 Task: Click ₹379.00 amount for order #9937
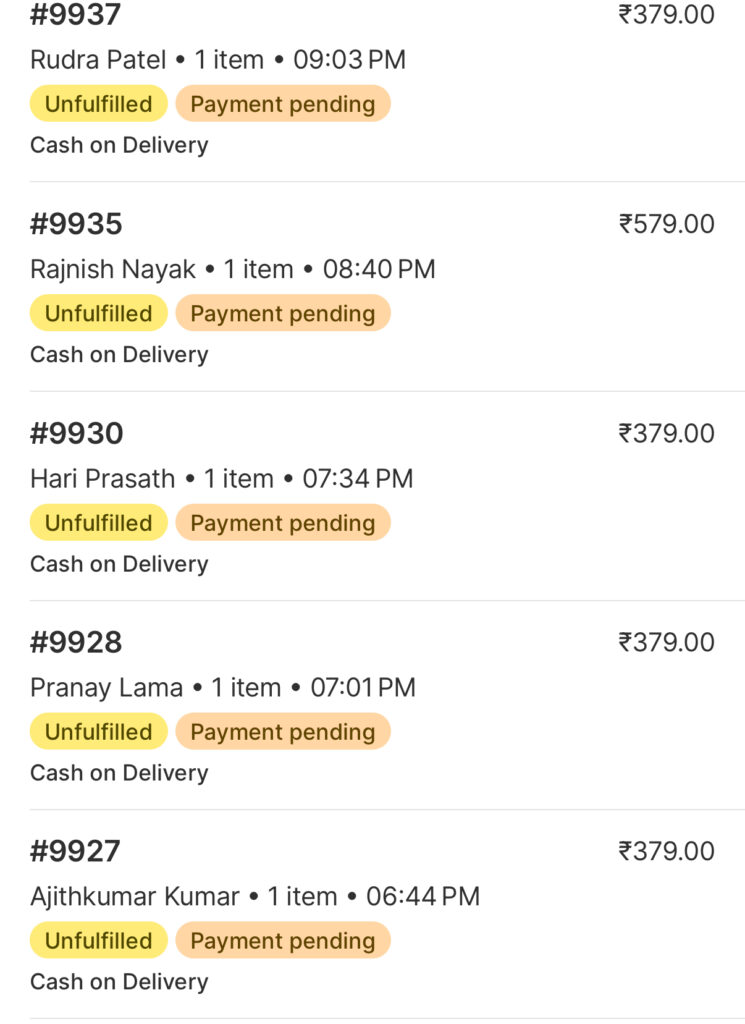point(666,15)
